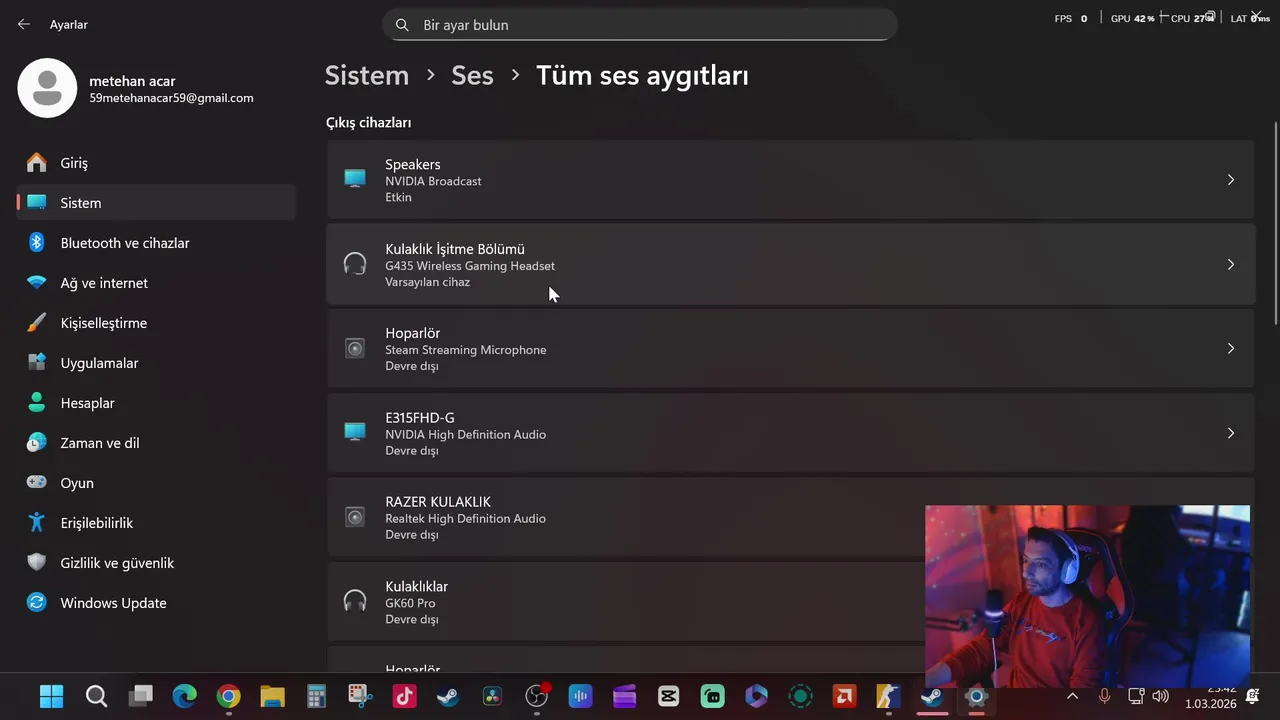Open Snipping Tool from the taskbar
This screenshot has width=1280, height=720.
pyautogui.click(x=361, y=696)
